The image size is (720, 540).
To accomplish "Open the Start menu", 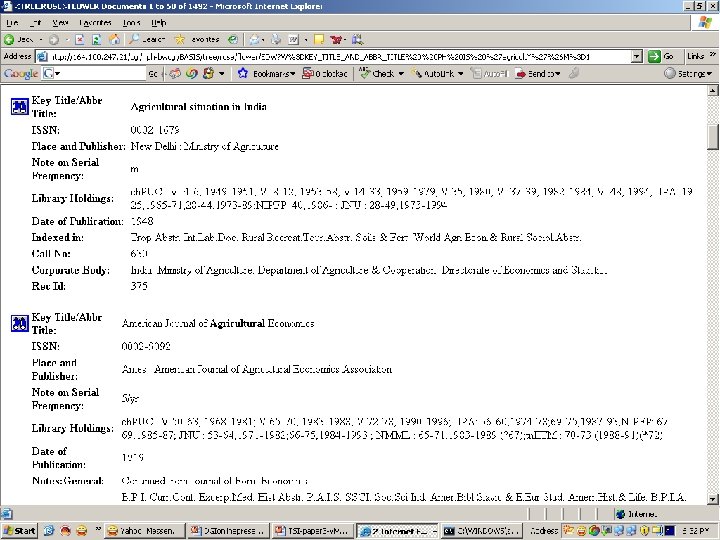I will (19, 531).
